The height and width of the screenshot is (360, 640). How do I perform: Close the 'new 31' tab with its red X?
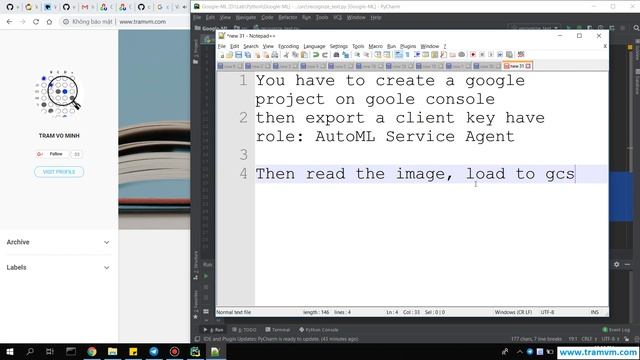pyautogui.click(x=528, y=66)
